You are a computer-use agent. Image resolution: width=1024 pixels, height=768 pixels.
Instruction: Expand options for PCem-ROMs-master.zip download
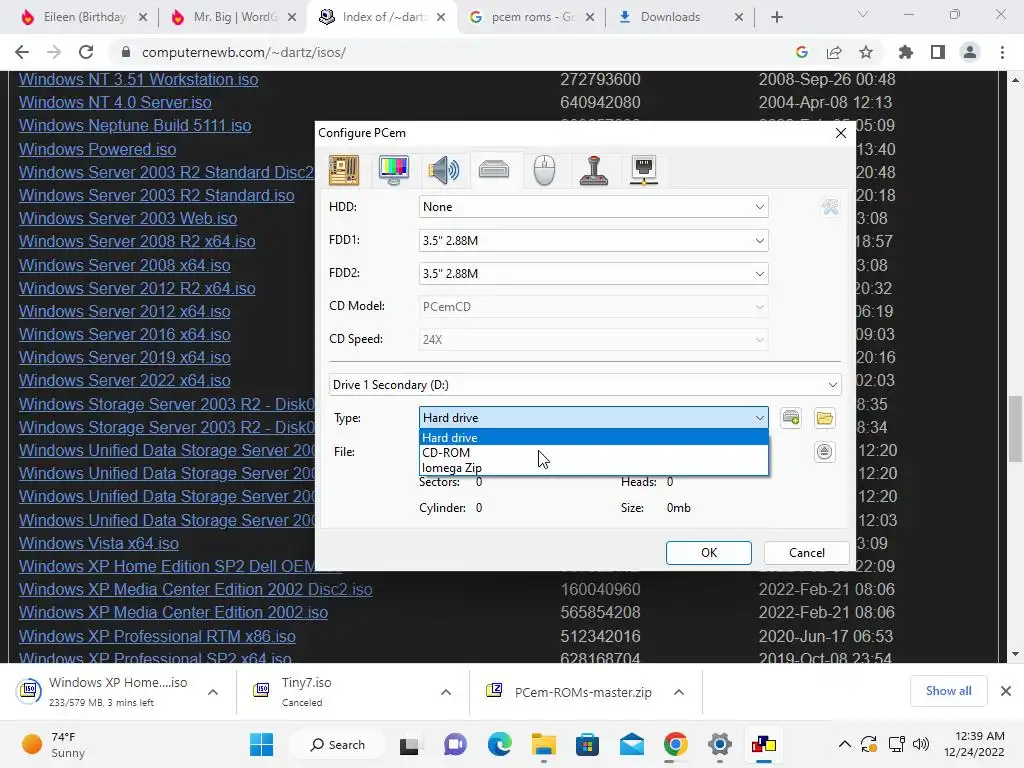[x=679, y=692]
